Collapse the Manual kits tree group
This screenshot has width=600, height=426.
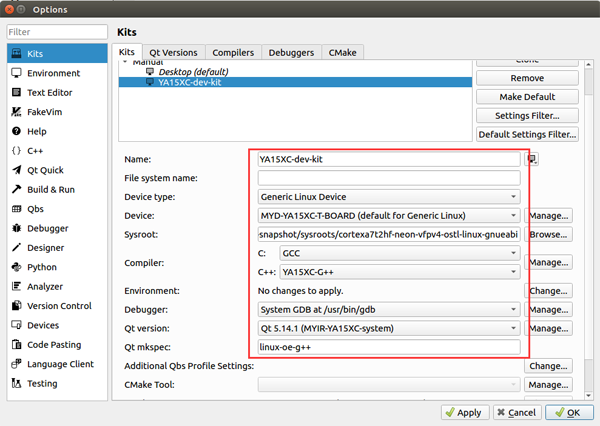[125, 62]
